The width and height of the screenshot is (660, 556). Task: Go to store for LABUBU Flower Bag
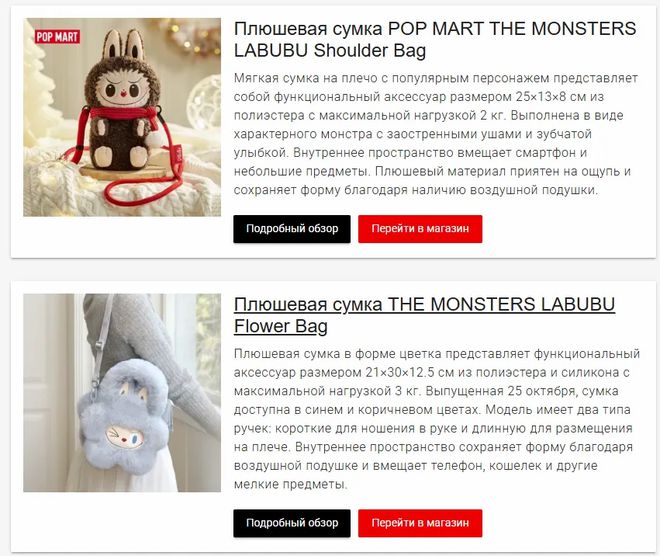tap(420, 523)
